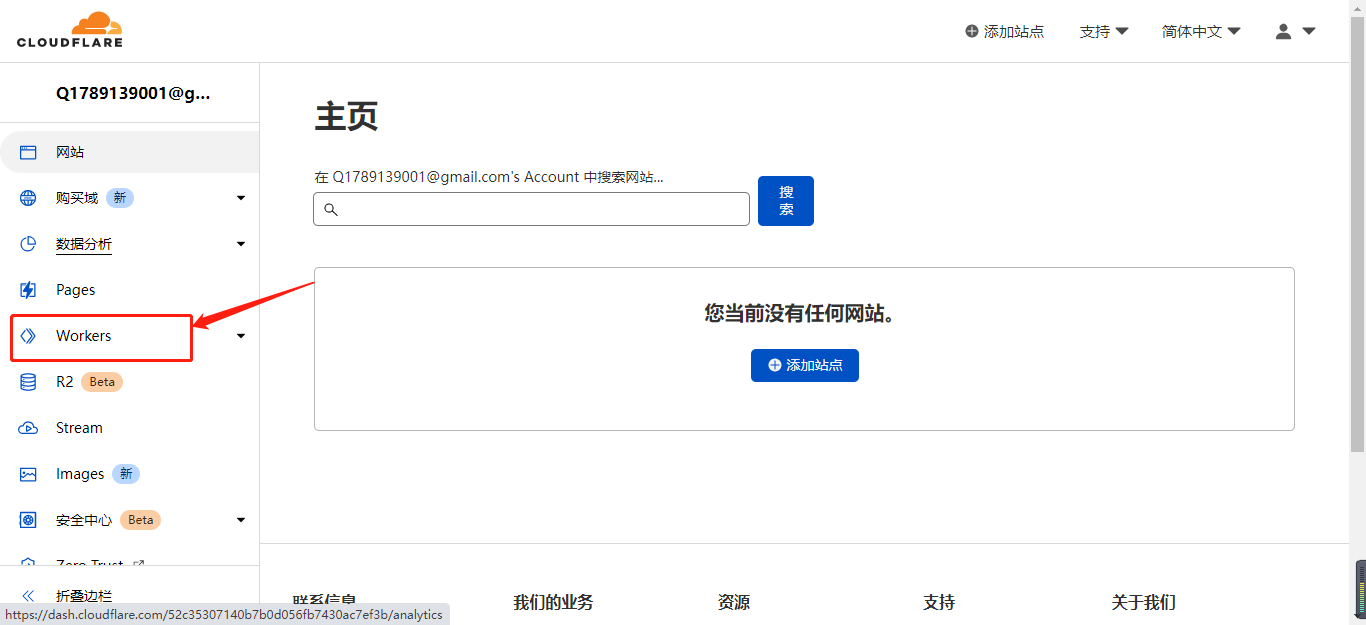Click the Cloudflare logo

(70, 30)
